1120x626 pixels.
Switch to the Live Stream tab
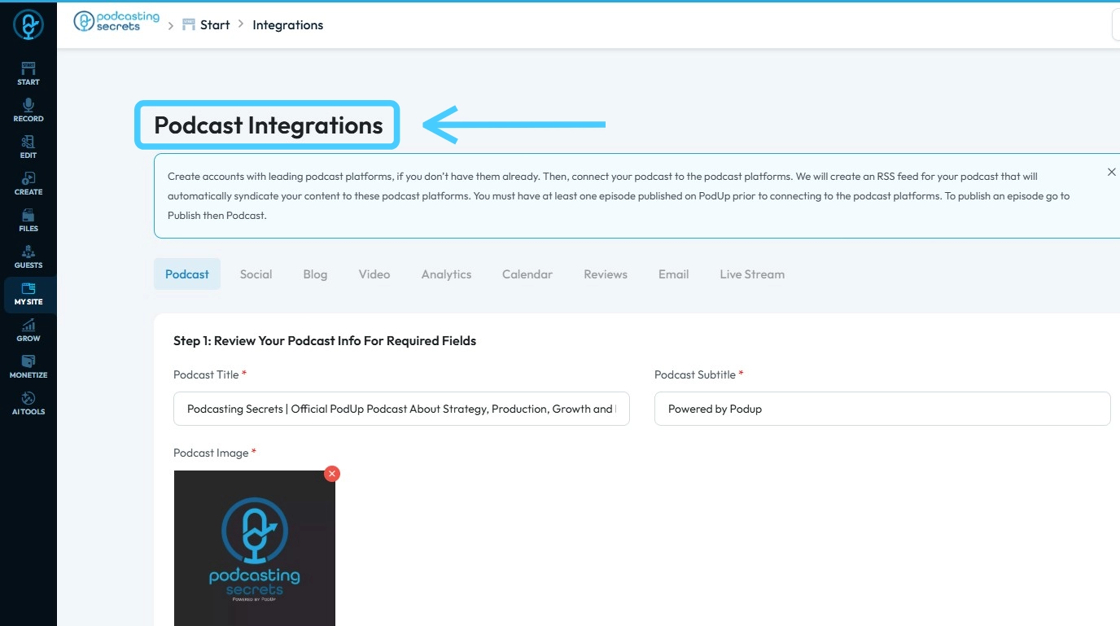coord(752,274)
